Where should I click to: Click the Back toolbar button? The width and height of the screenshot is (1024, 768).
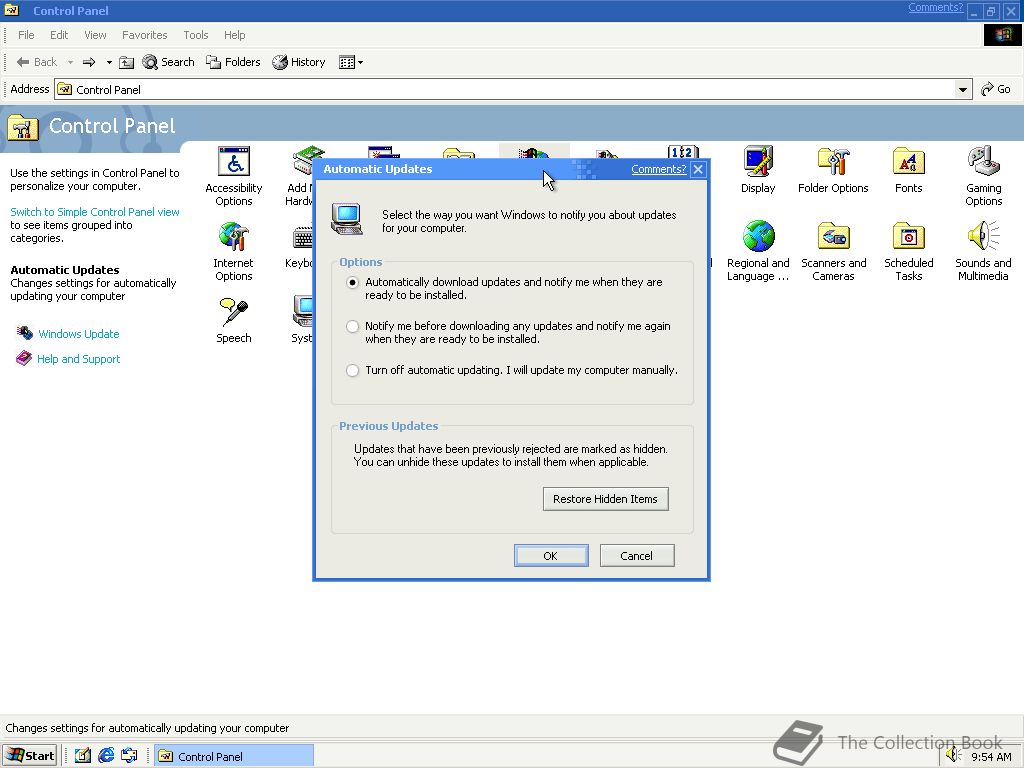pos(37,62)
